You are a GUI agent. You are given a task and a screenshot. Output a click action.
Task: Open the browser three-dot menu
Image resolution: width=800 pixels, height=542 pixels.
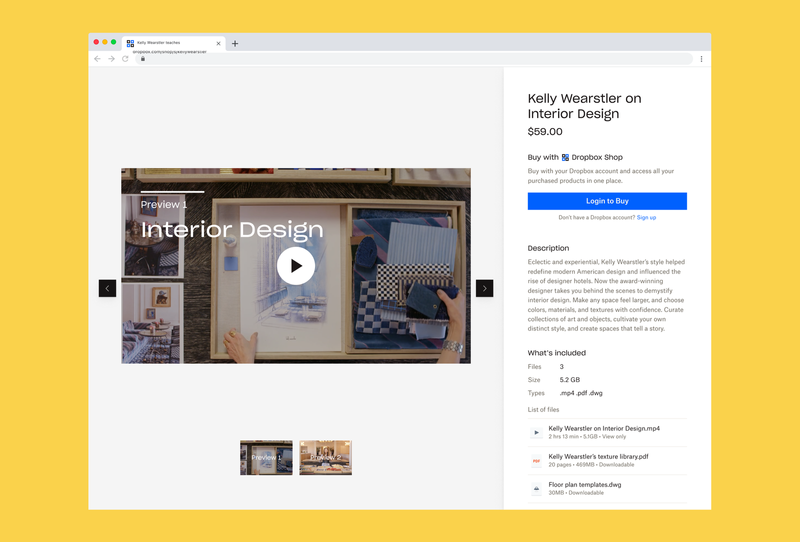coord(701,59)
